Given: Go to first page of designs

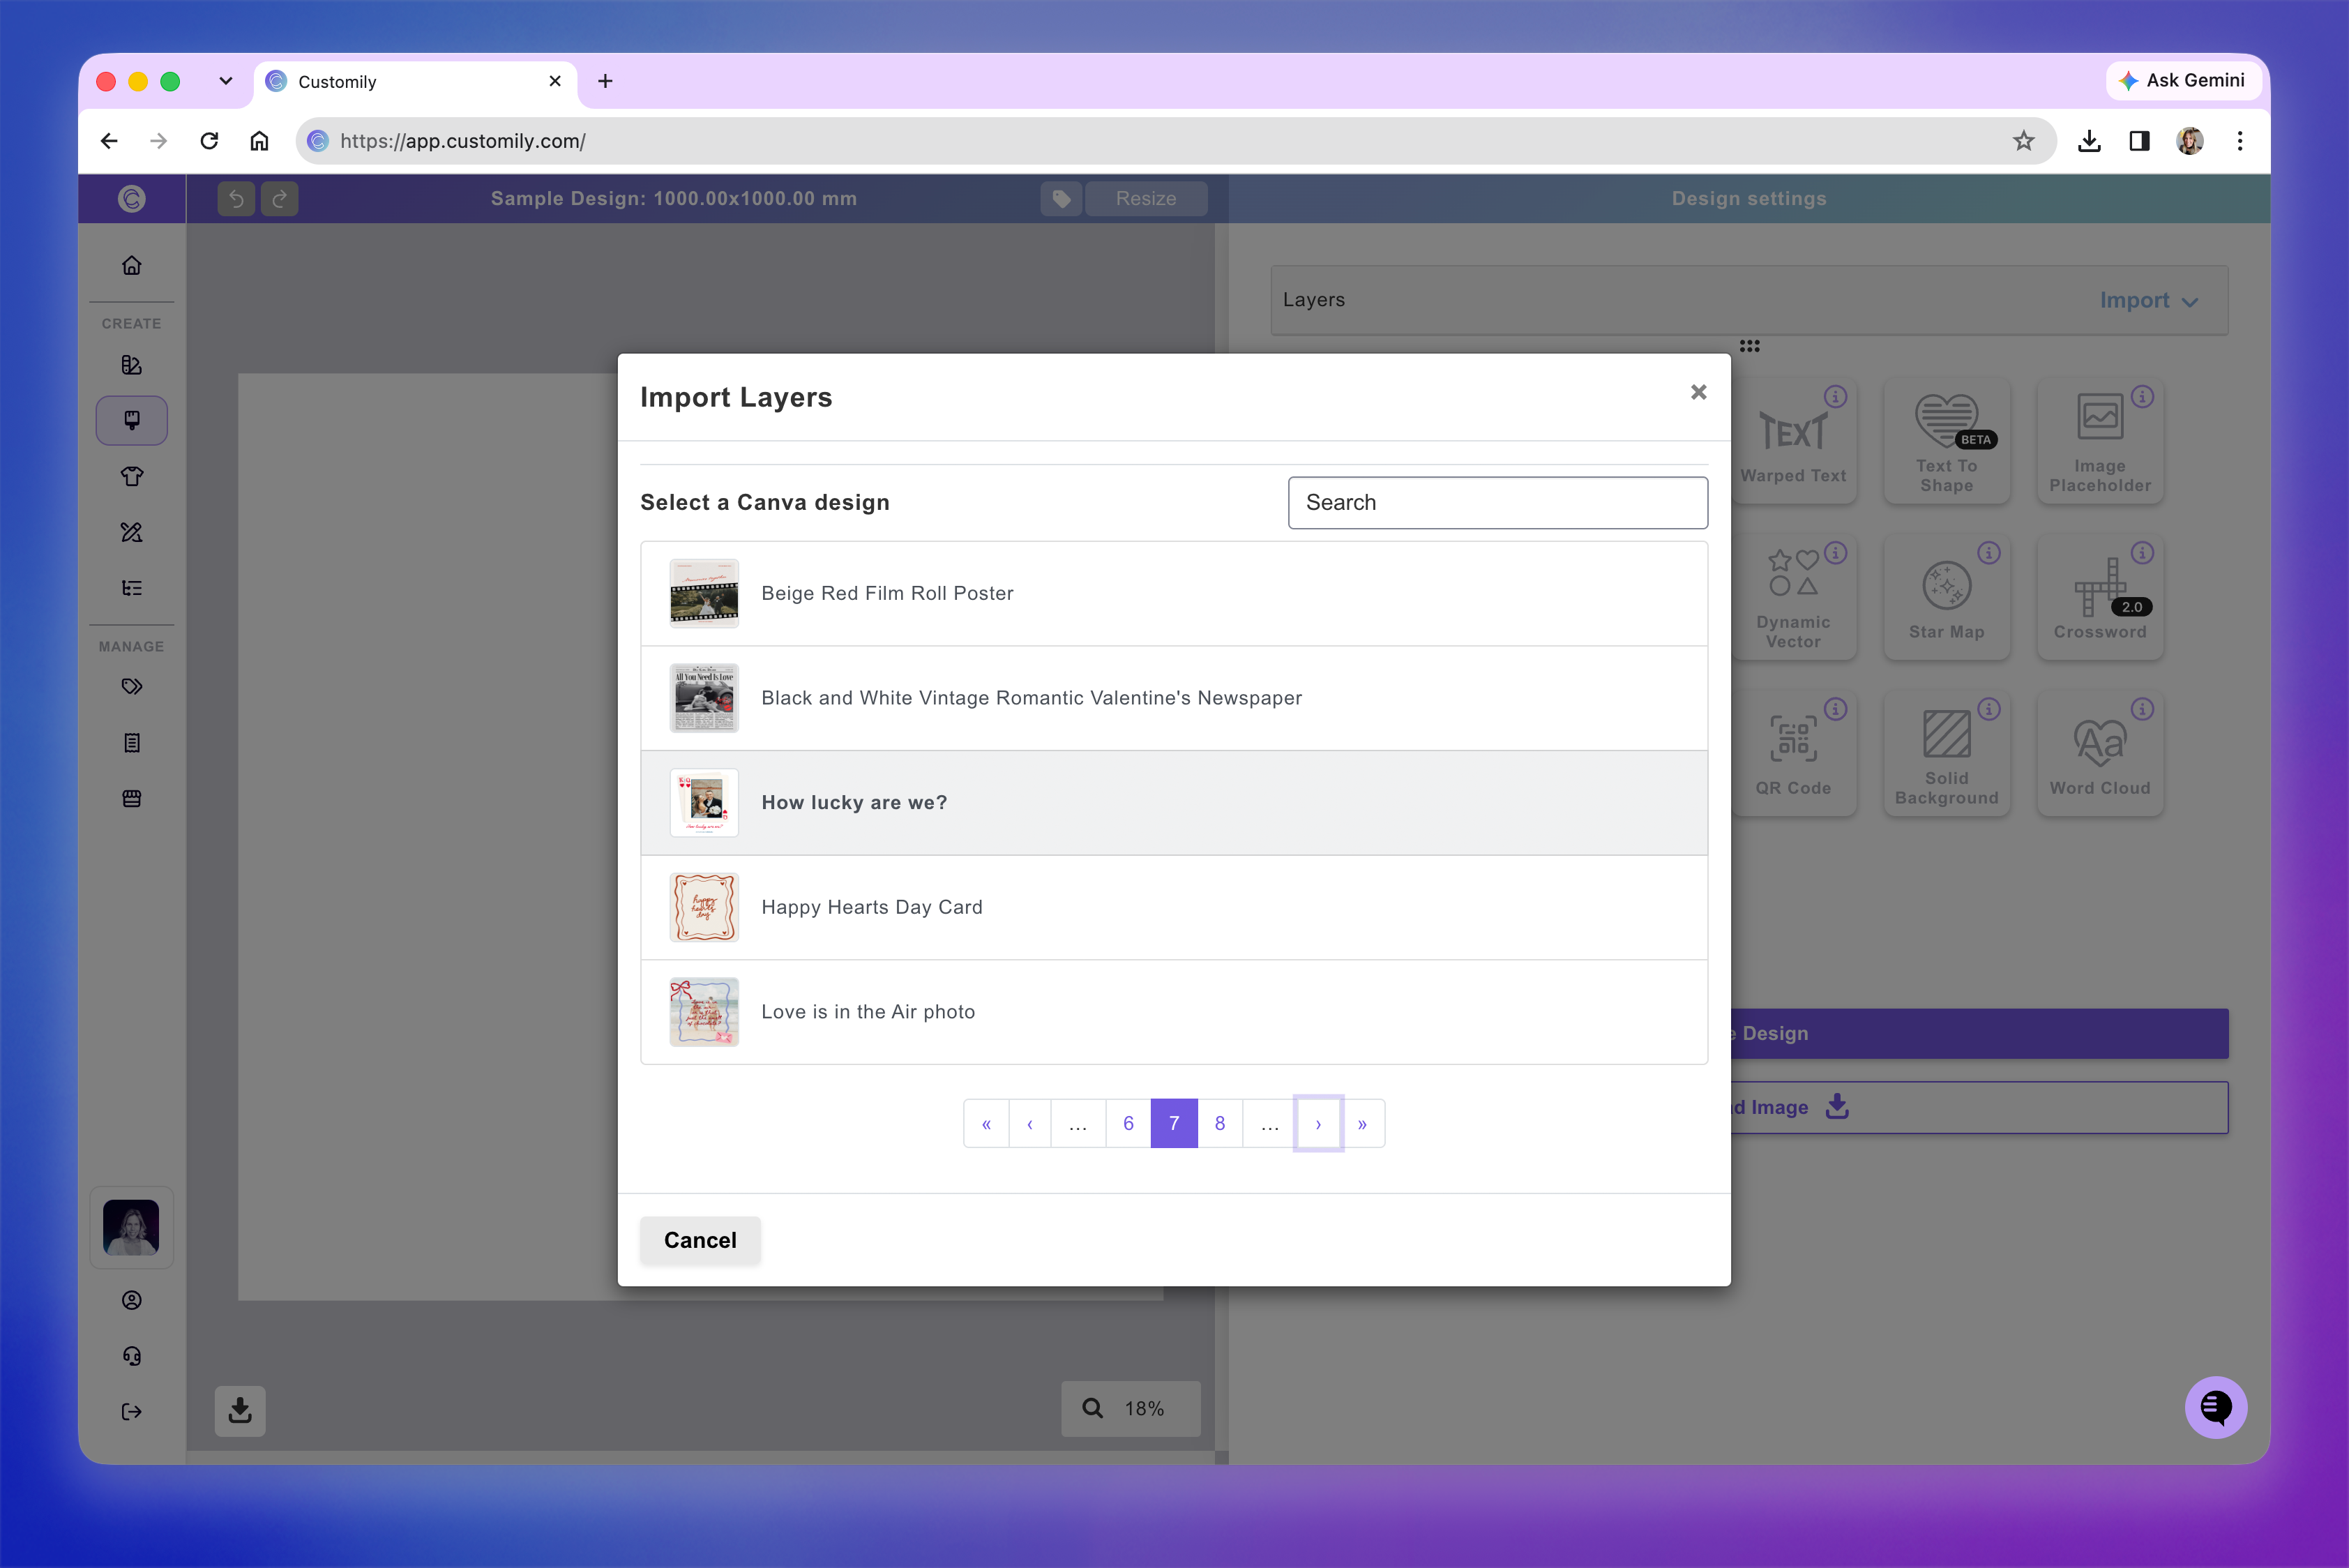Looking at the screenshot, I should coord(986,1124).
